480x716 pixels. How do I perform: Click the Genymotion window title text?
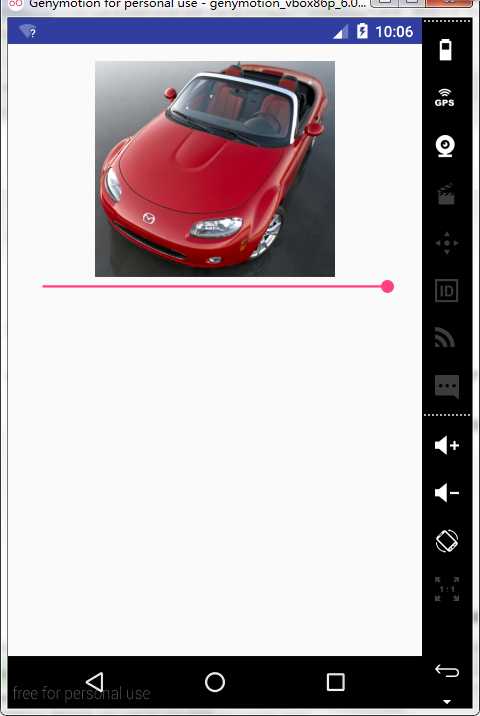[x=197, y=4]
